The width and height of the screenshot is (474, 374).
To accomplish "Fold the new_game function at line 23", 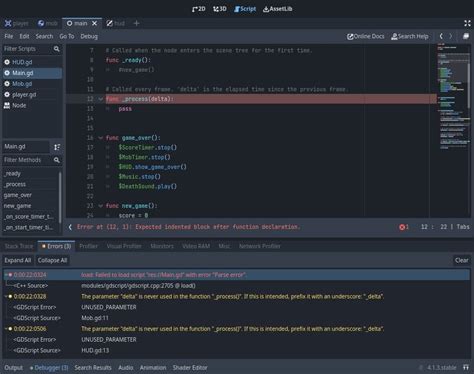I will click(x=100, y=206).
